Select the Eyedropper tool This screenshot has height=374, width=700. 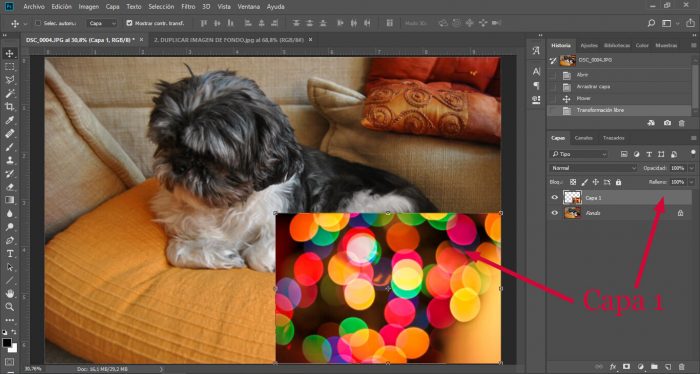[9, 120]
